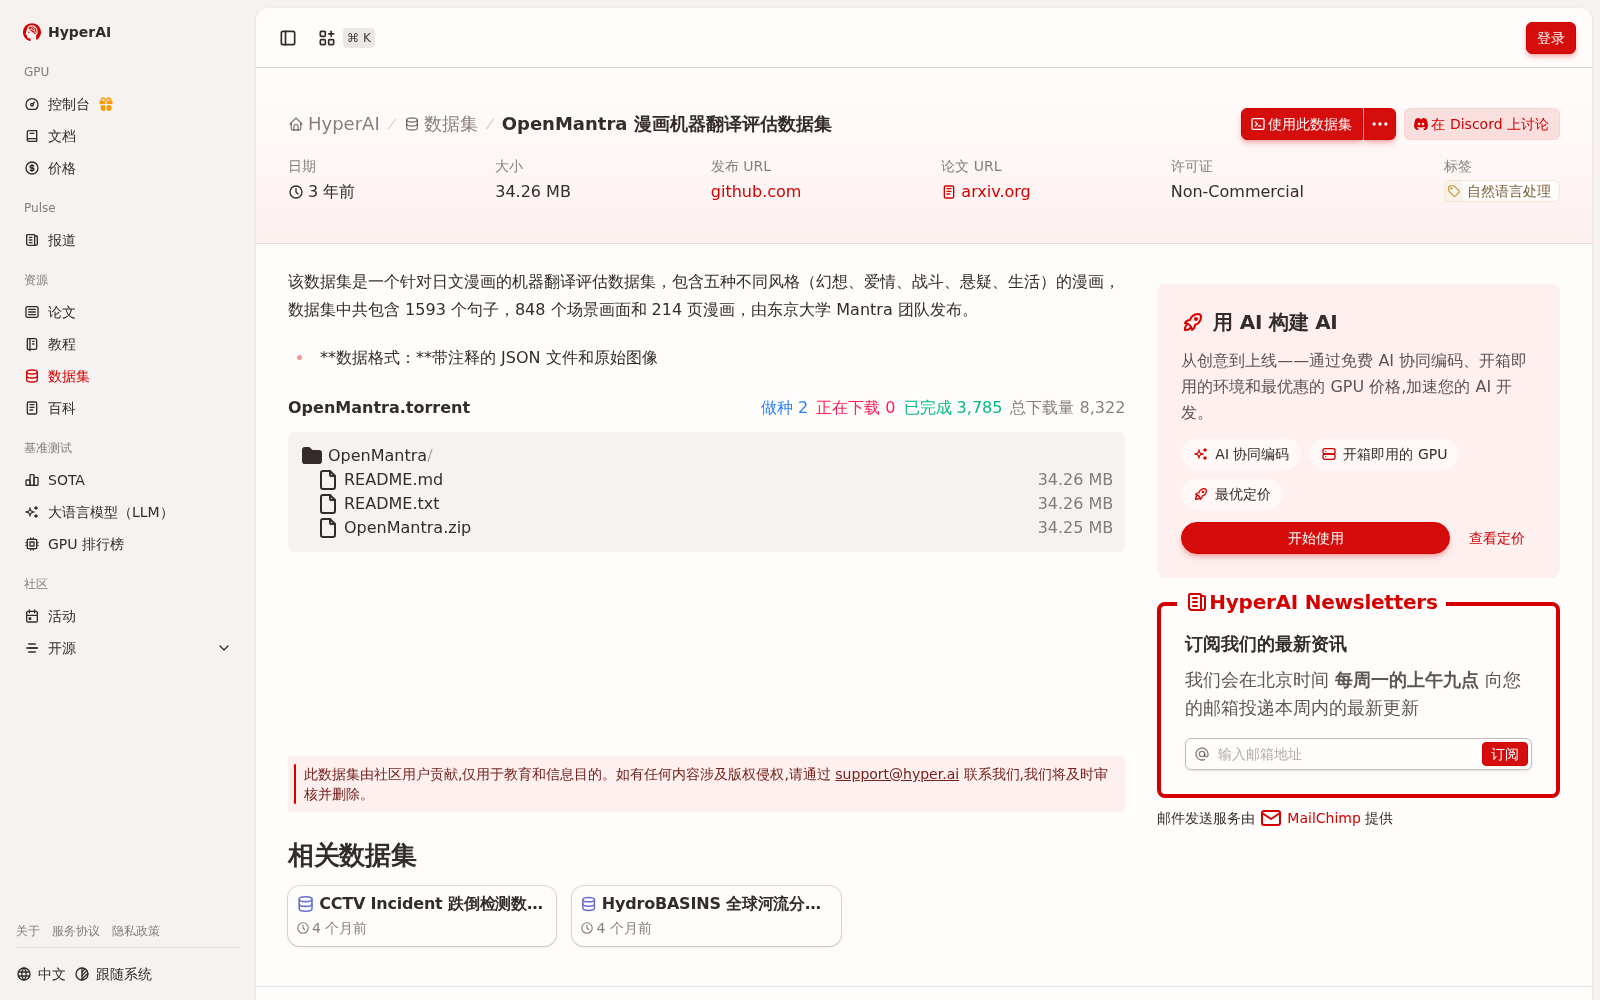Click the 隐私政策 footer link

pyautogui.click(x=136, y=931)
